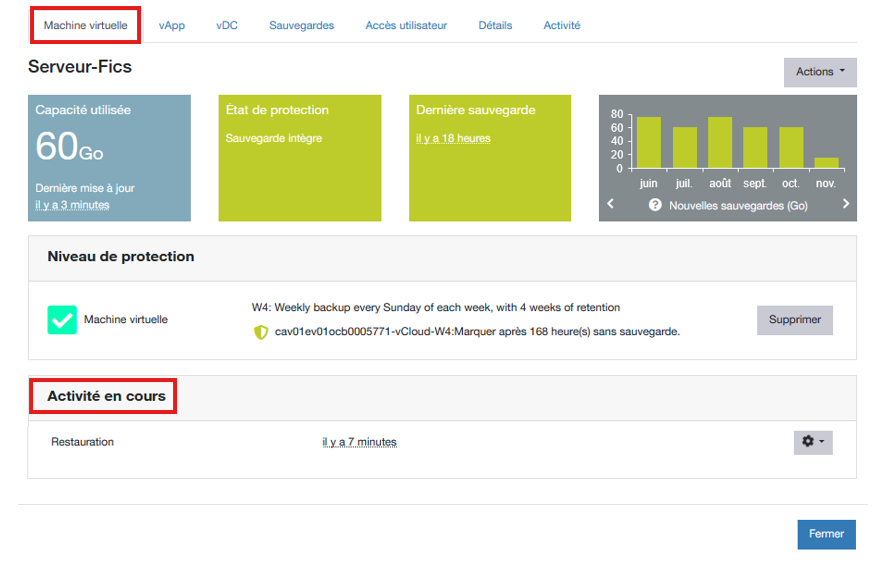
Task: Click the left arrow on backup chart
Action: click(611, 204)
